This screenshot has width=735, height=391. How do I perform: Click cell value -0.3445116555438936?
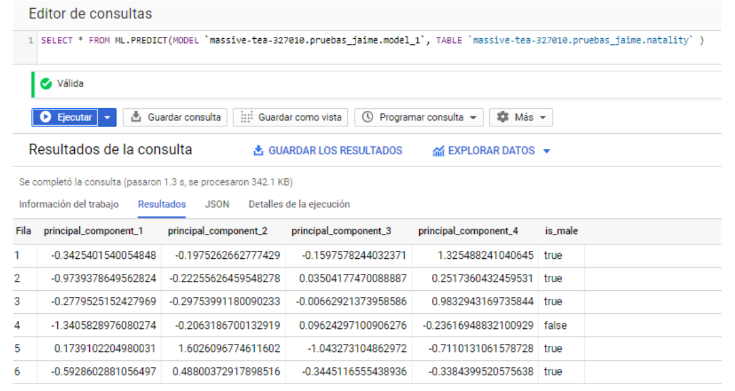pos(354,371)
